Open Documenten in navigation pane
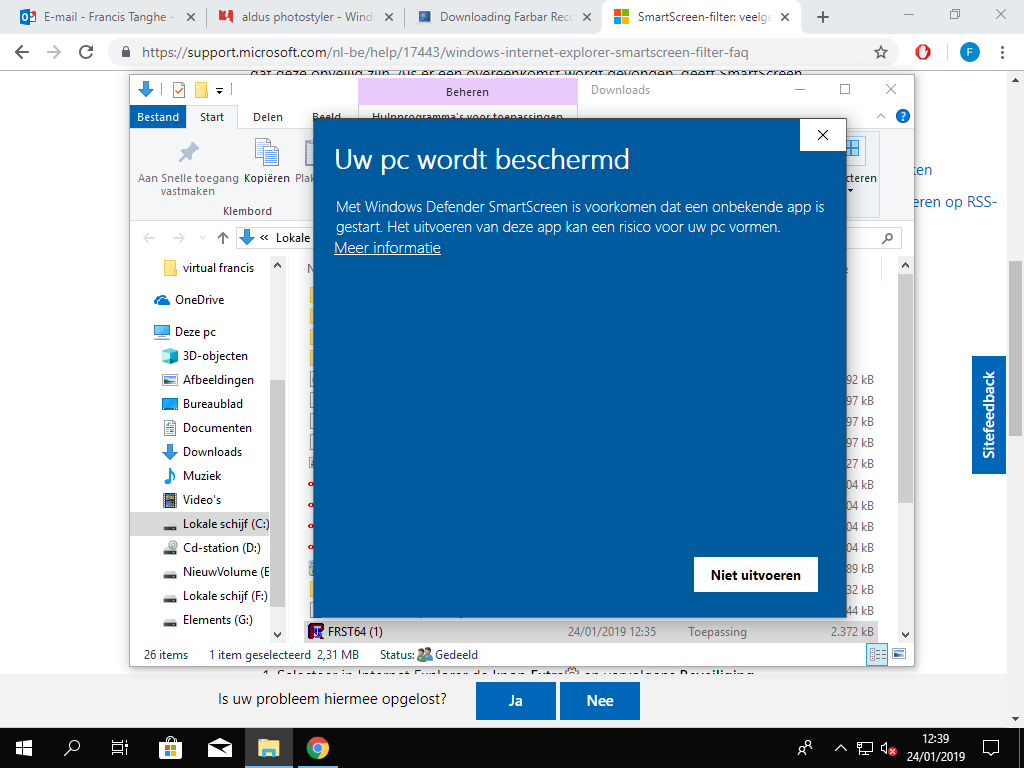The height and width of the screenshot is (768, 1024). point(206,428)
